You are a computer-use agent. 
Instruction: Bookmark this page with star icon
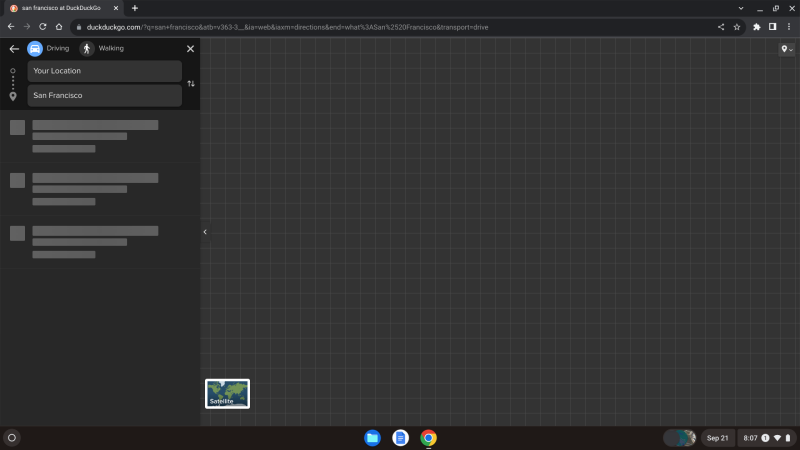point(737,27)
